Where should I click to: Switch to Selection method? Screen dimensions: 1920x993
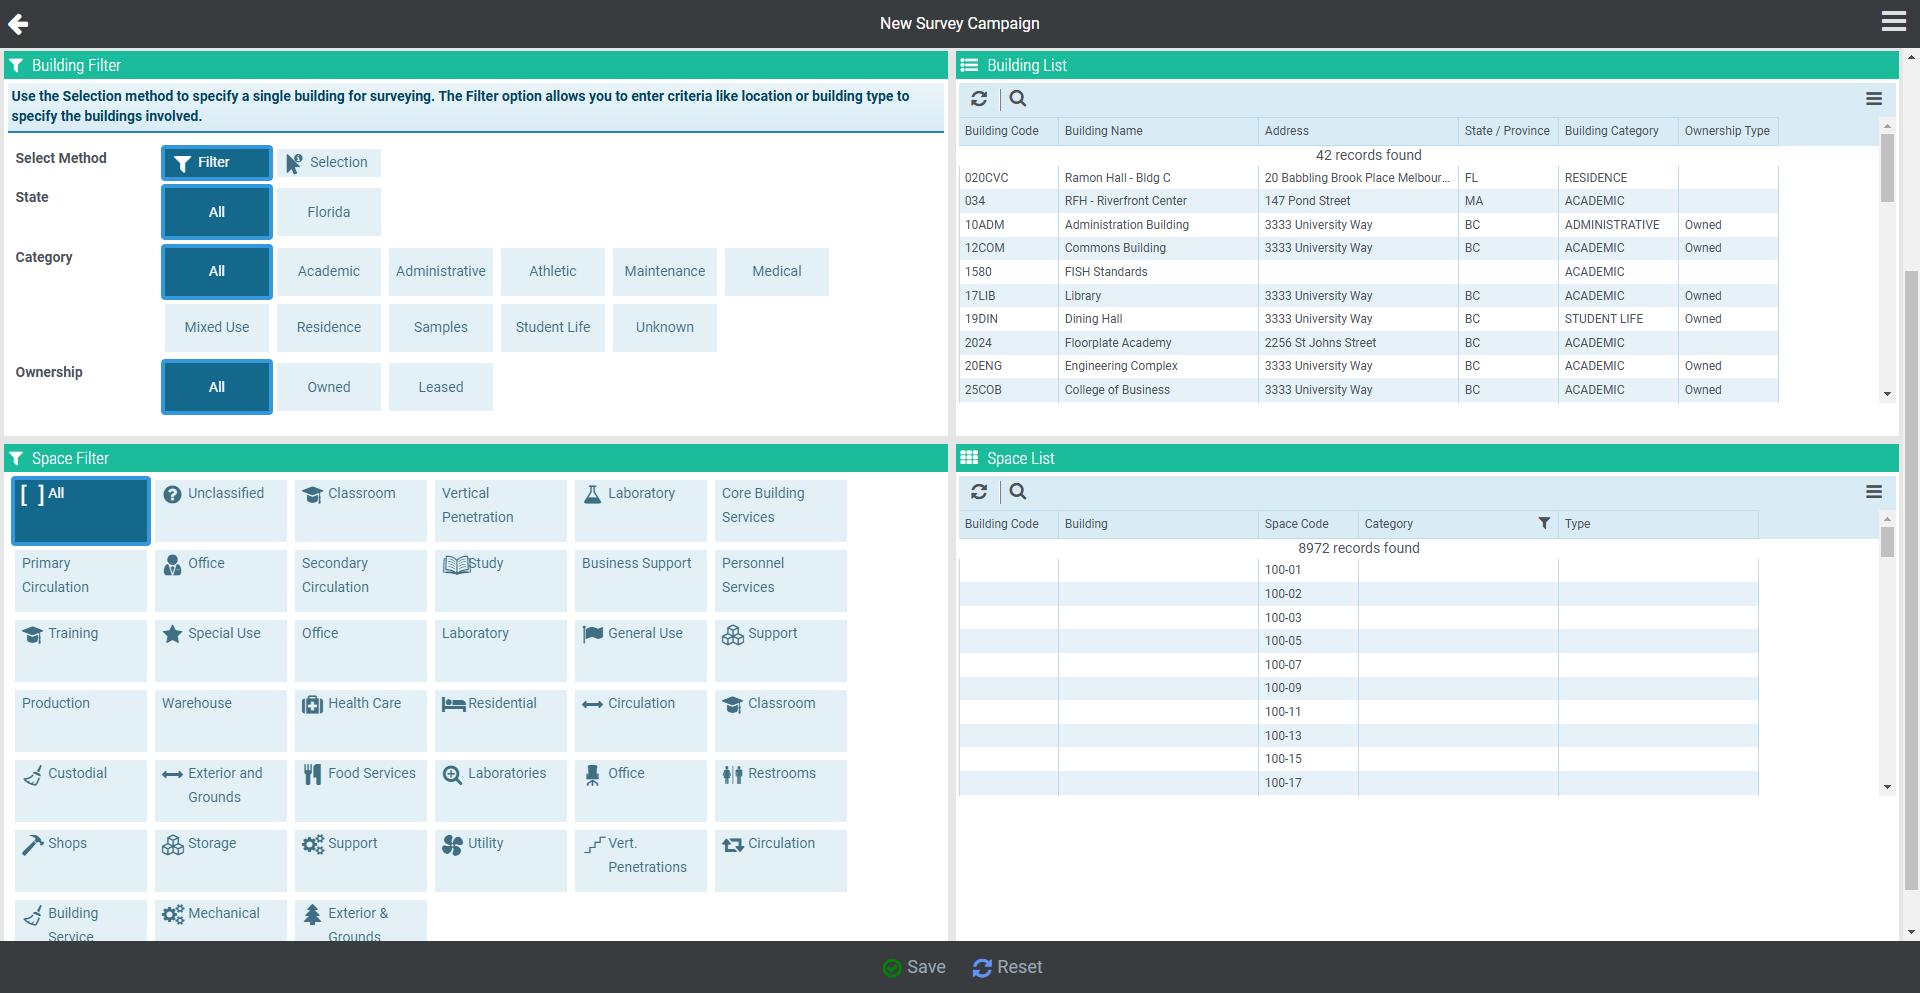[x=329, y=162]
